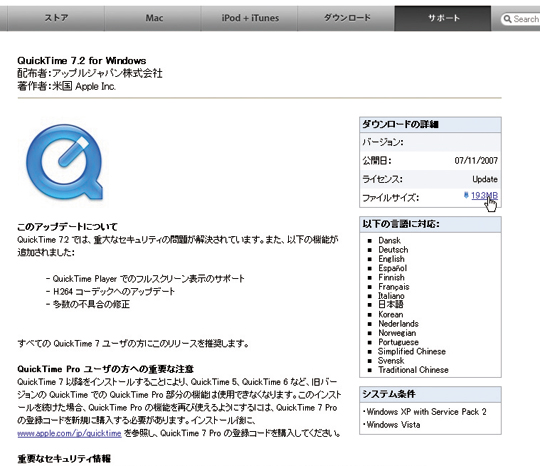Click the このアップデートについて heading
Screen dimensions: 540x466
tap(68, 227)
